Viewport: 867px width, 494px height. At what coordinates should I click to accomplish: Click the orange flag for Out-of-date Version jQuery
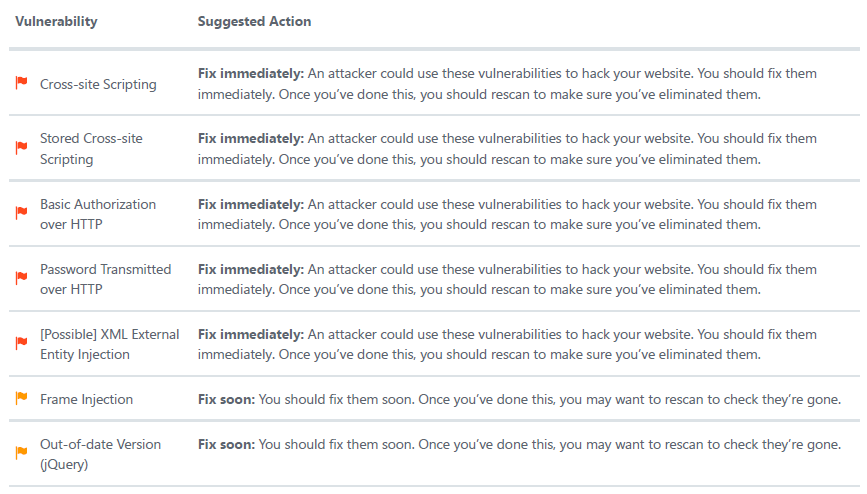(22, 453)
